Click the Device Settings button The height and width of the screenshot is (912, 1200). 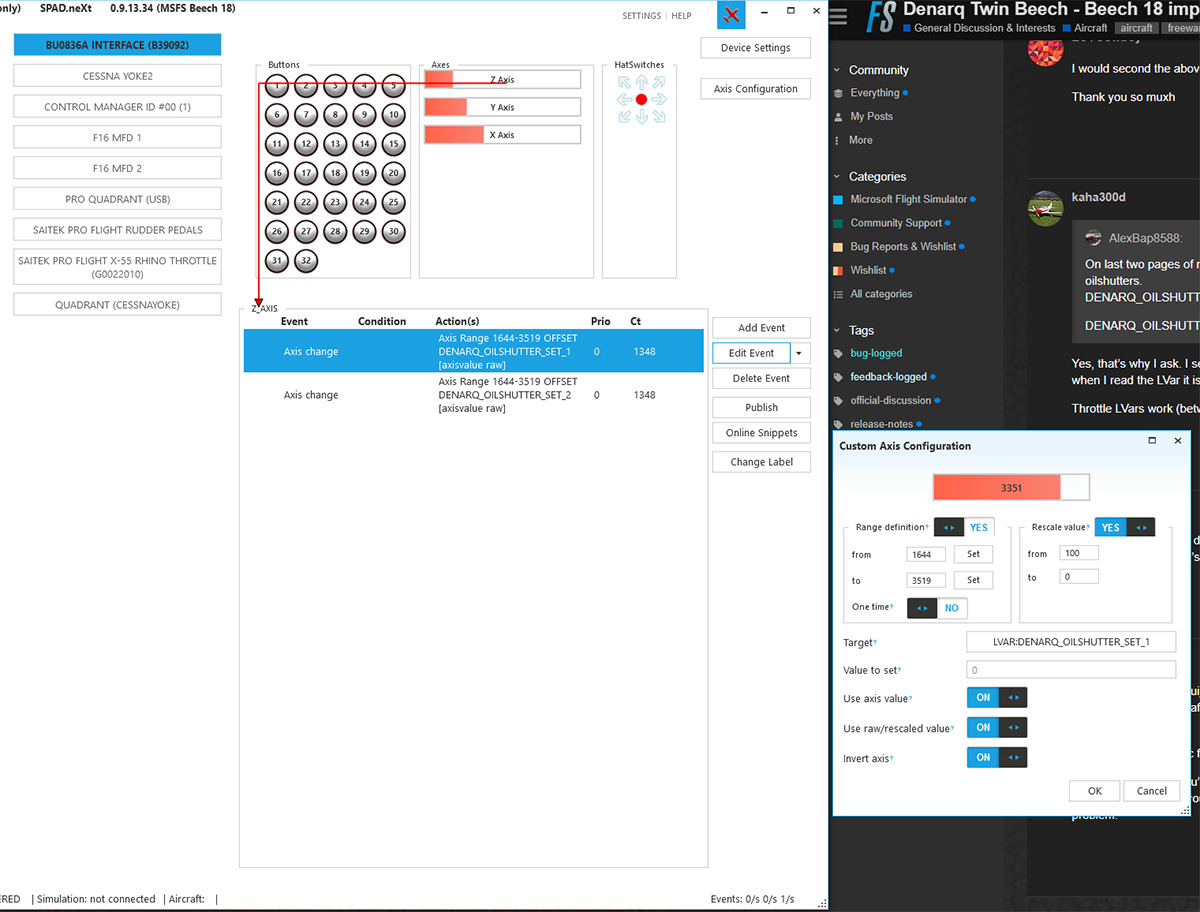point(756,47)
